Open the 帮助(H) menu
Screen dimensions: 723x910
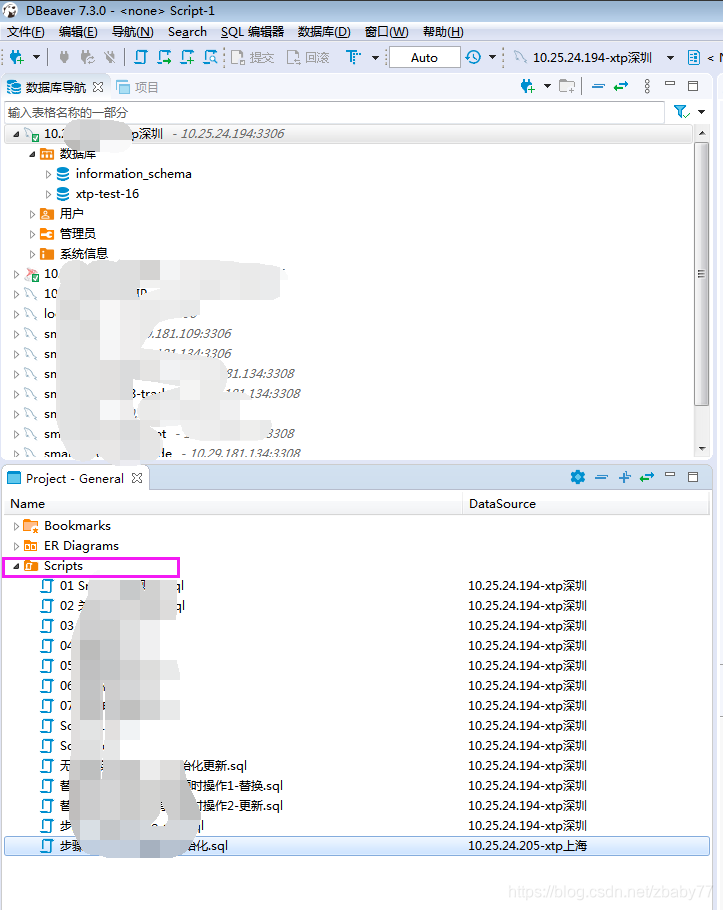click(443, 32)
